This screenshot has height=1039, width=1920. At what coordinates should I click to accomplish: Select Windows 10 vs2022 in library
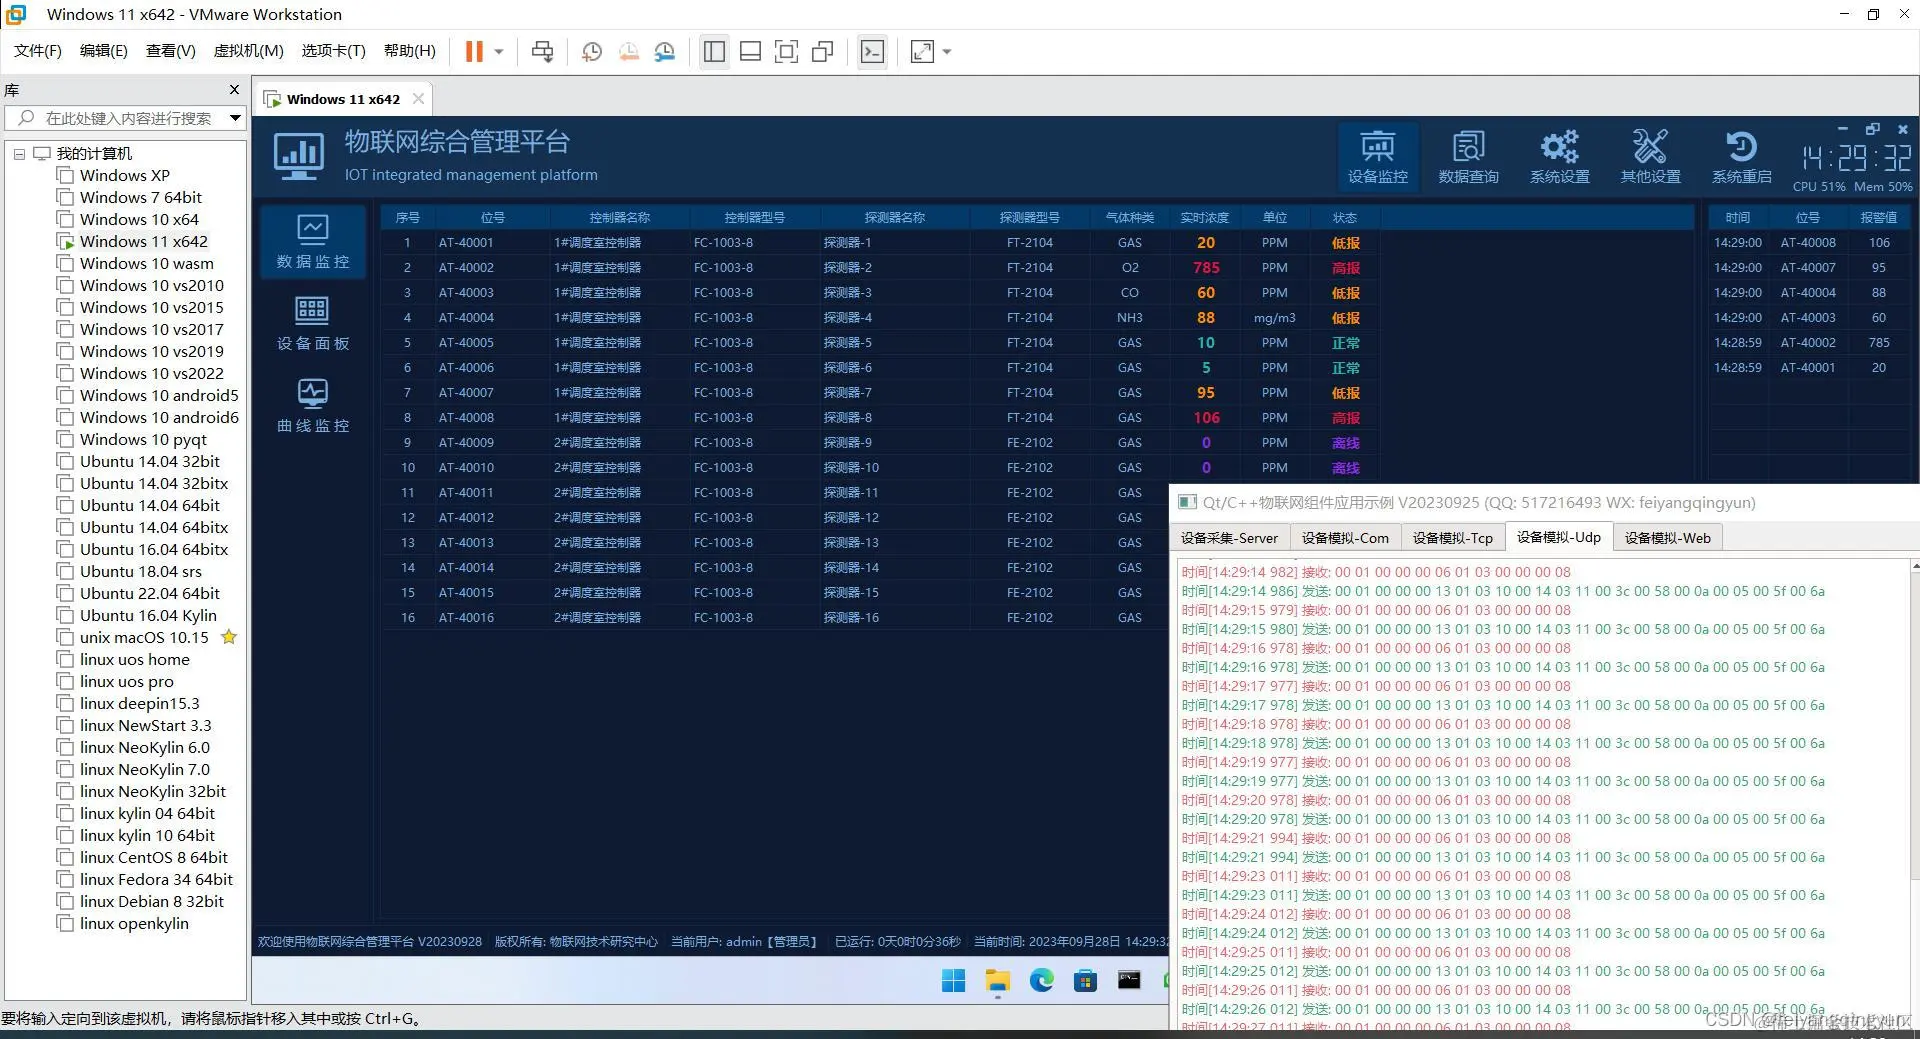click(152, 374)
